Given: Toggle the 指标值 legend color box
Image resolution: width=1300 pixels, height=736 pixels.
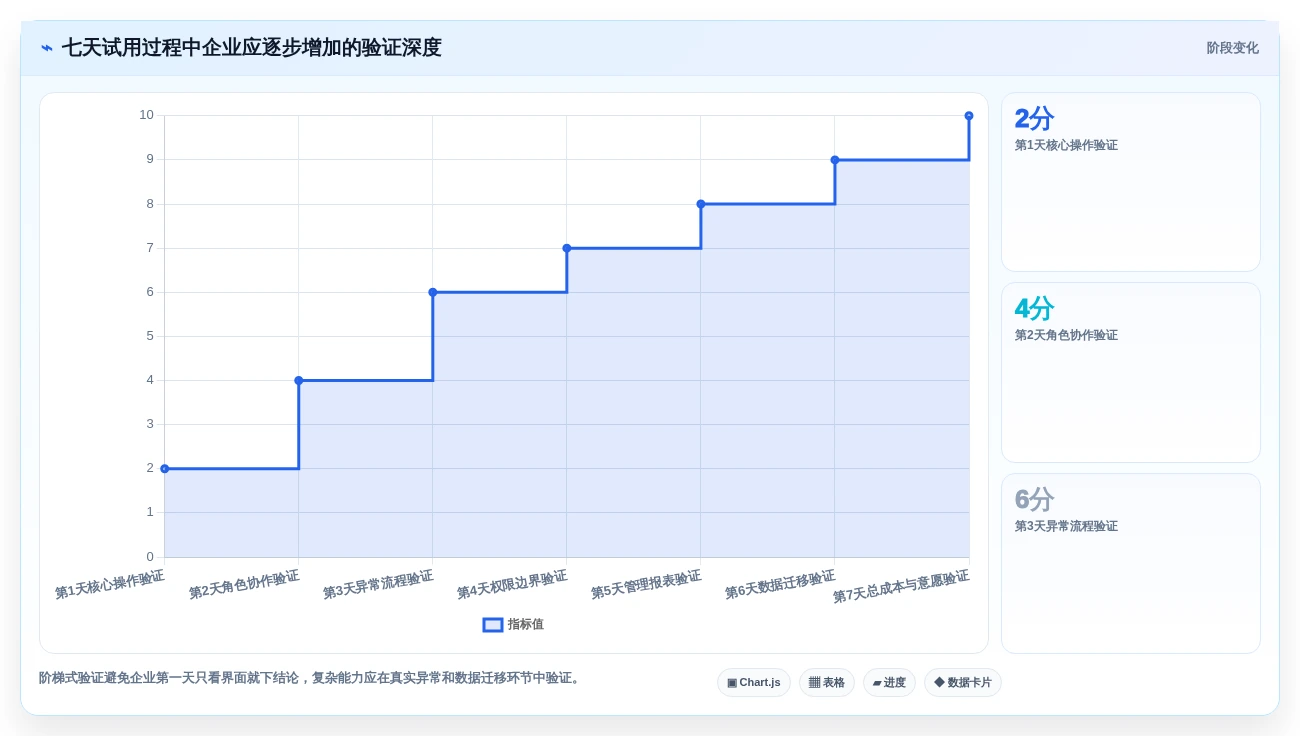Looking at the screenshot, I should 493,624.
